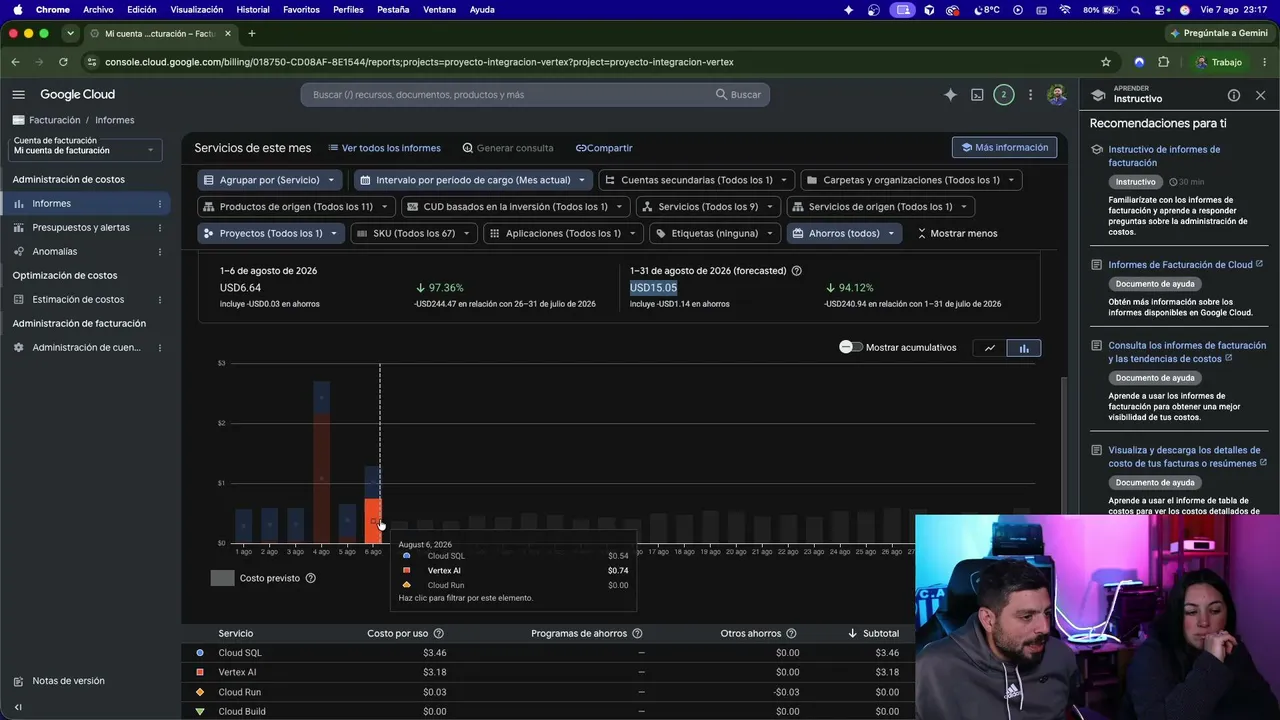Click the Compartir link

click(x=604, y=148)
